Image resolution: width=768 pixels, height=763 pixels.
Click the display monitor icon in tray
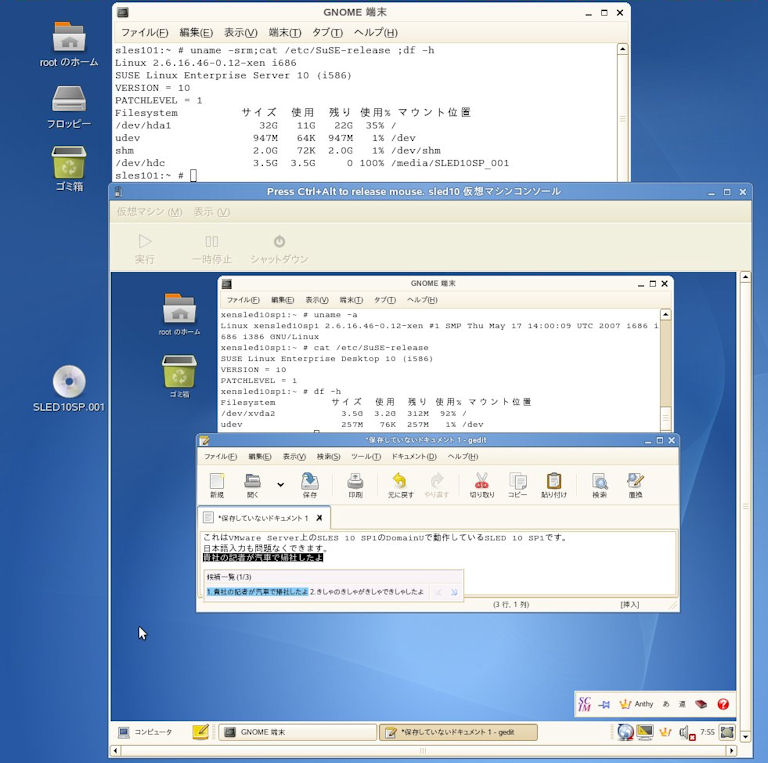645,732
